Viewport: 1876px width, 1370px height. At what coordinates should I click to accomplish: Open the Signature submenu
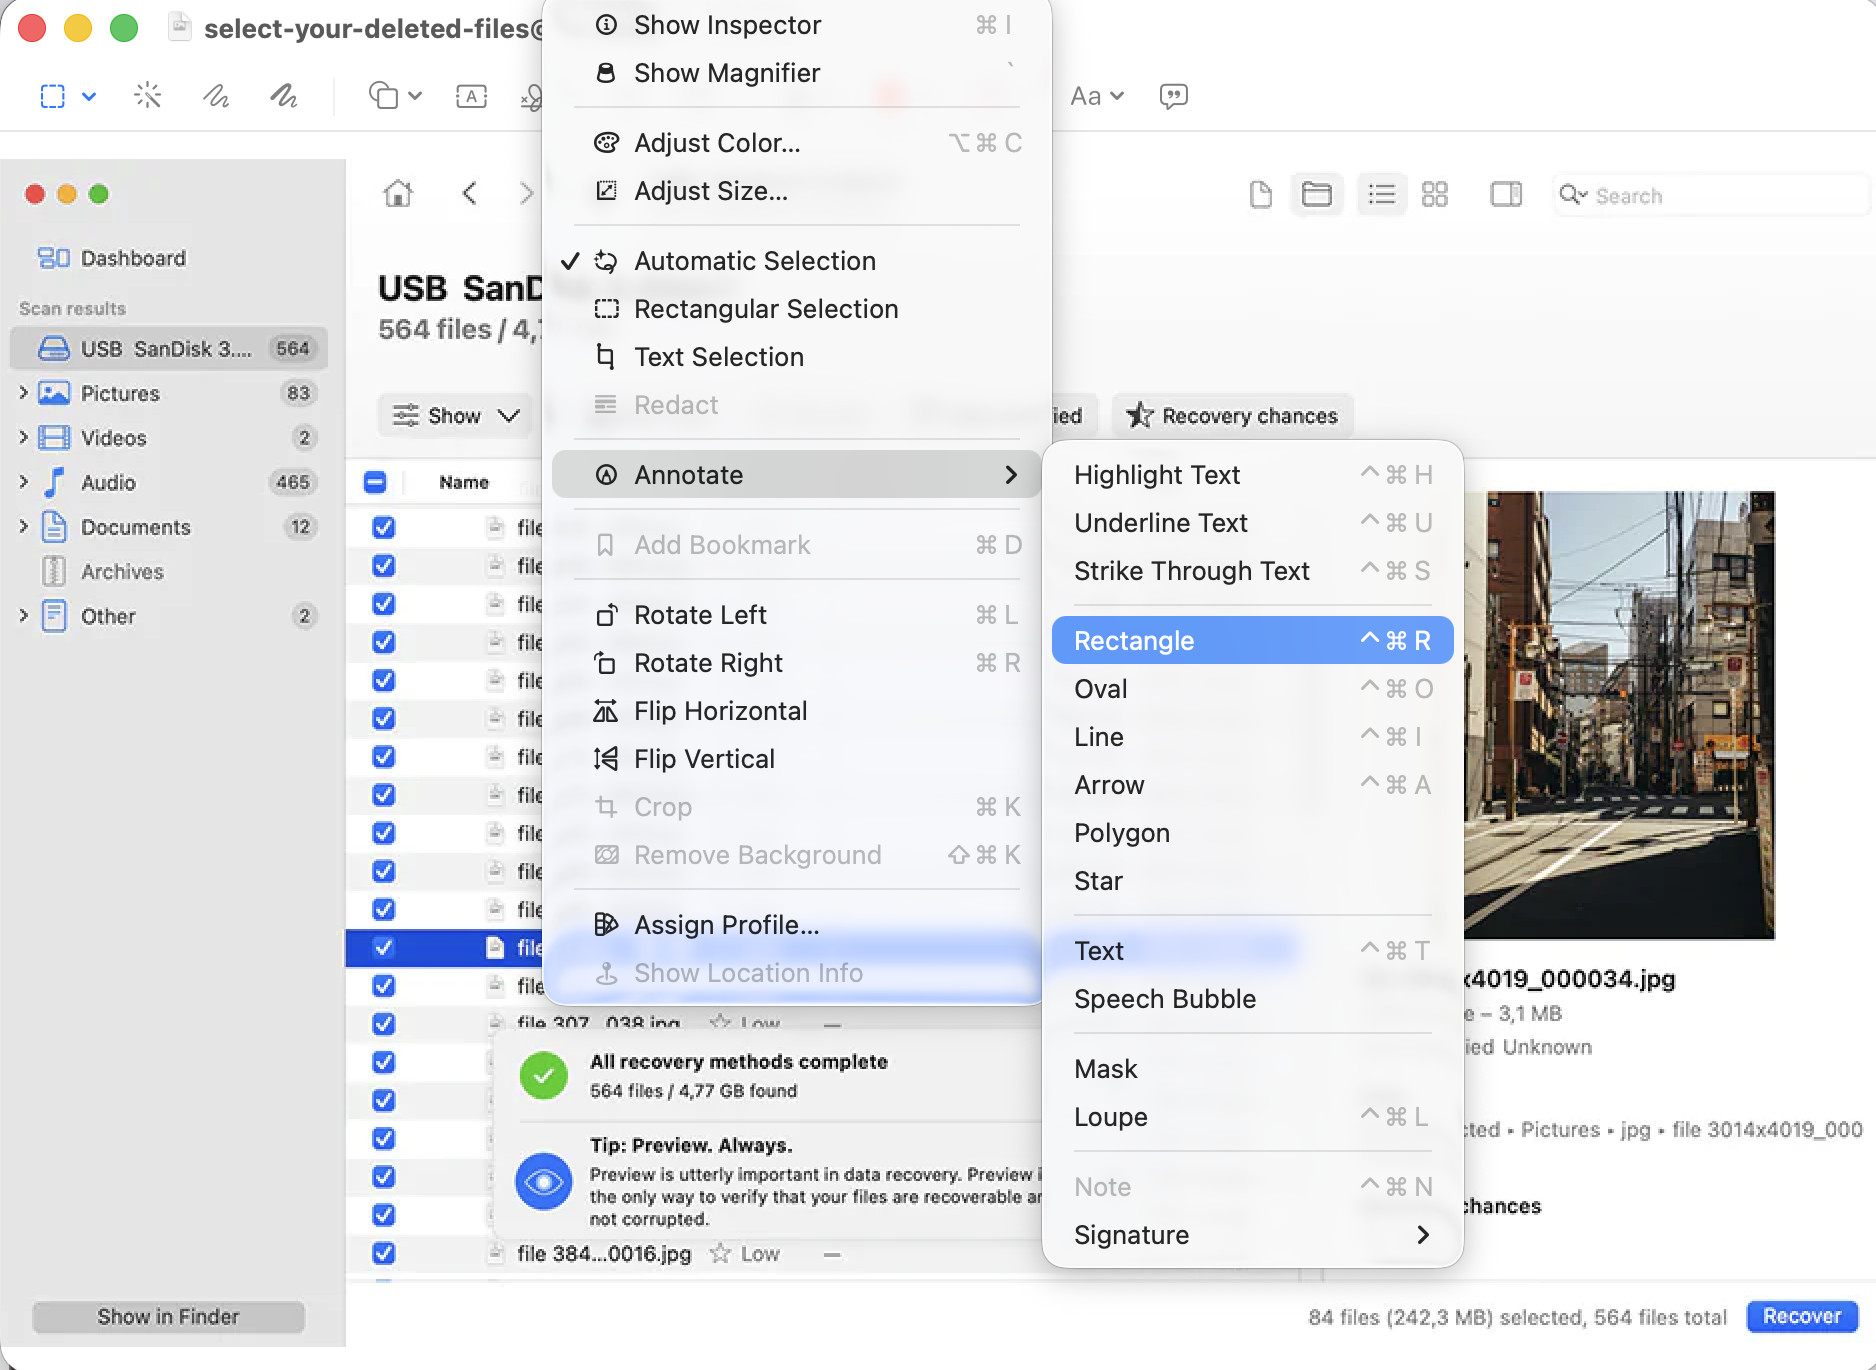(1252, 1235)
